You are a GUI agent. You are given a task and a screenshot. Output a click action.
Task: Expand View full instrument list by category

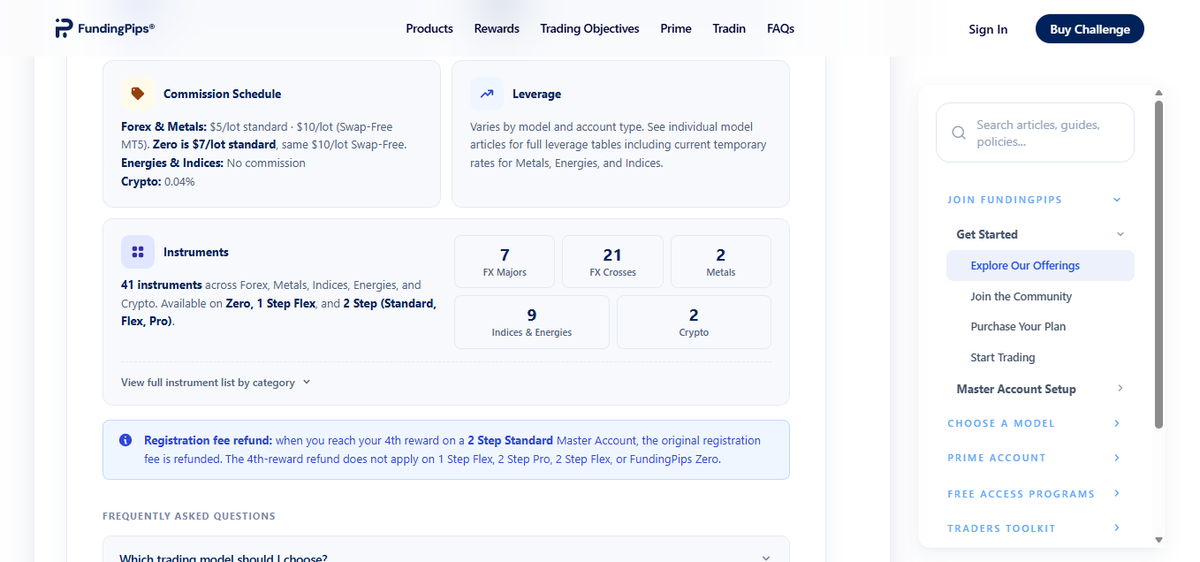216,382
